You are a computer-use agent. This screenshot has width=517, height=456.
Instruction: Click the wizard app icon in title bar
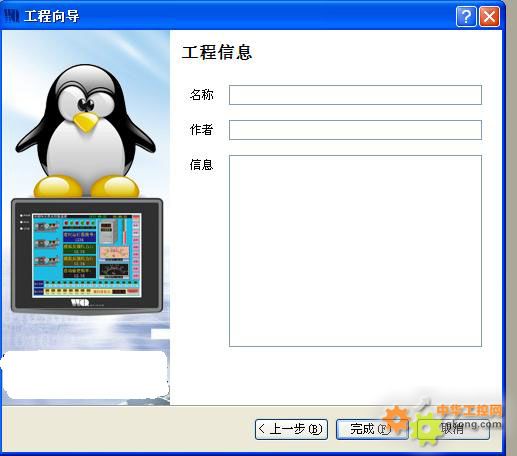(12, 15)
